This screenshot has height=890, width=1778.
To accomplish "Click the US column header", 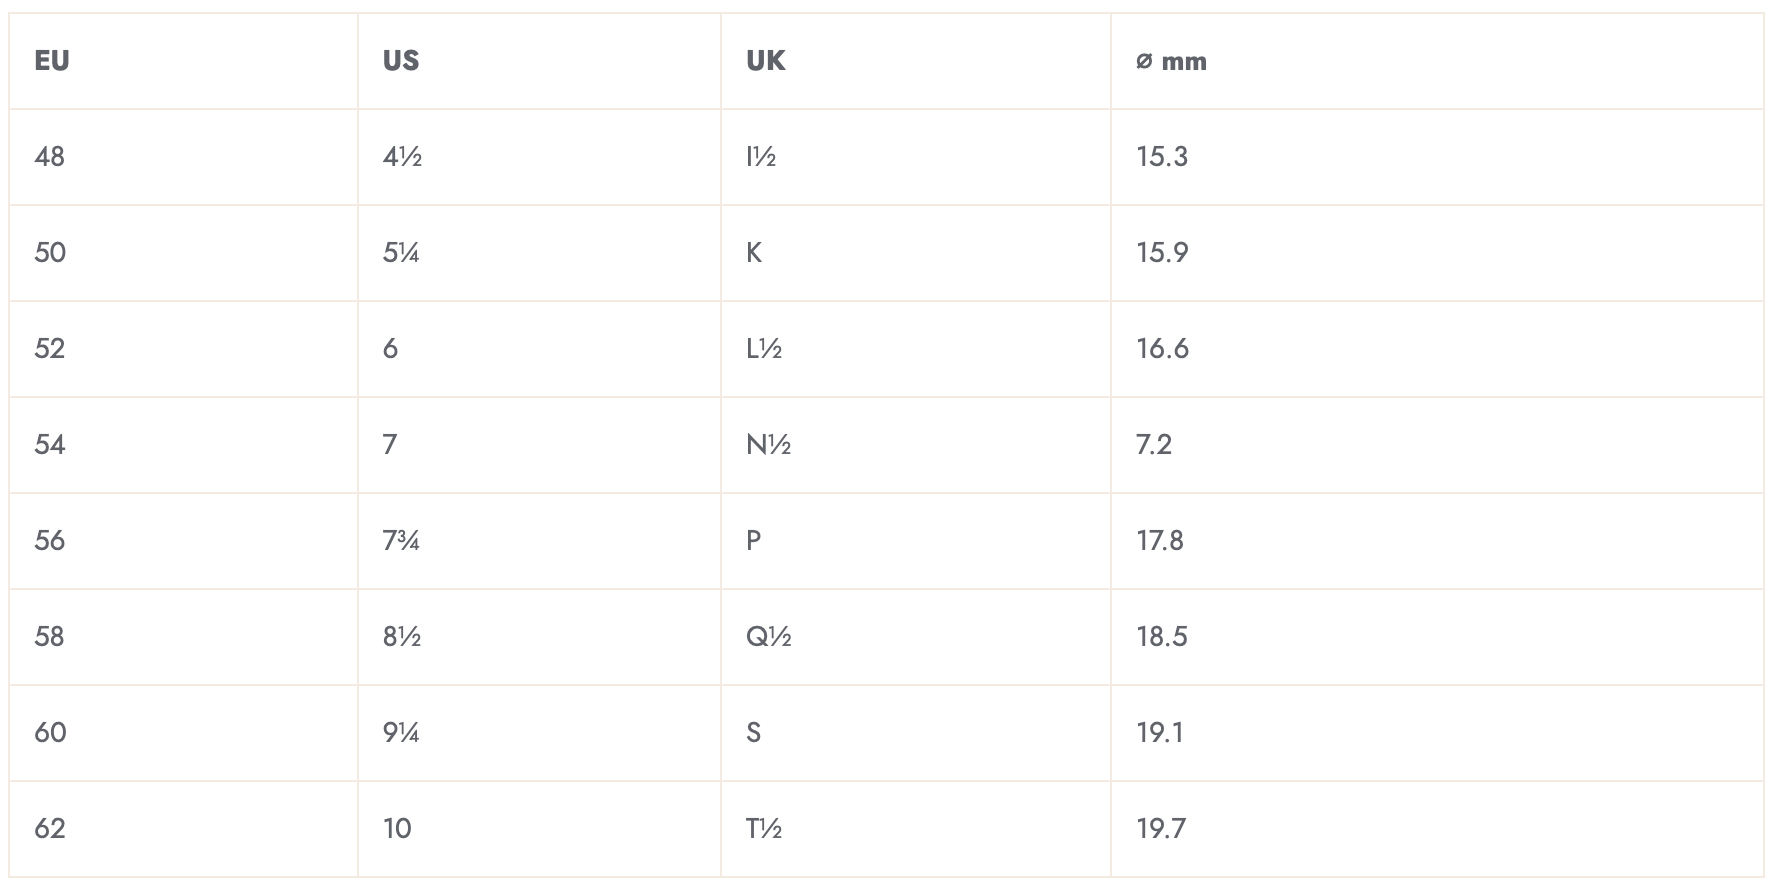I will pyautogui.click(x=401, y=61).
